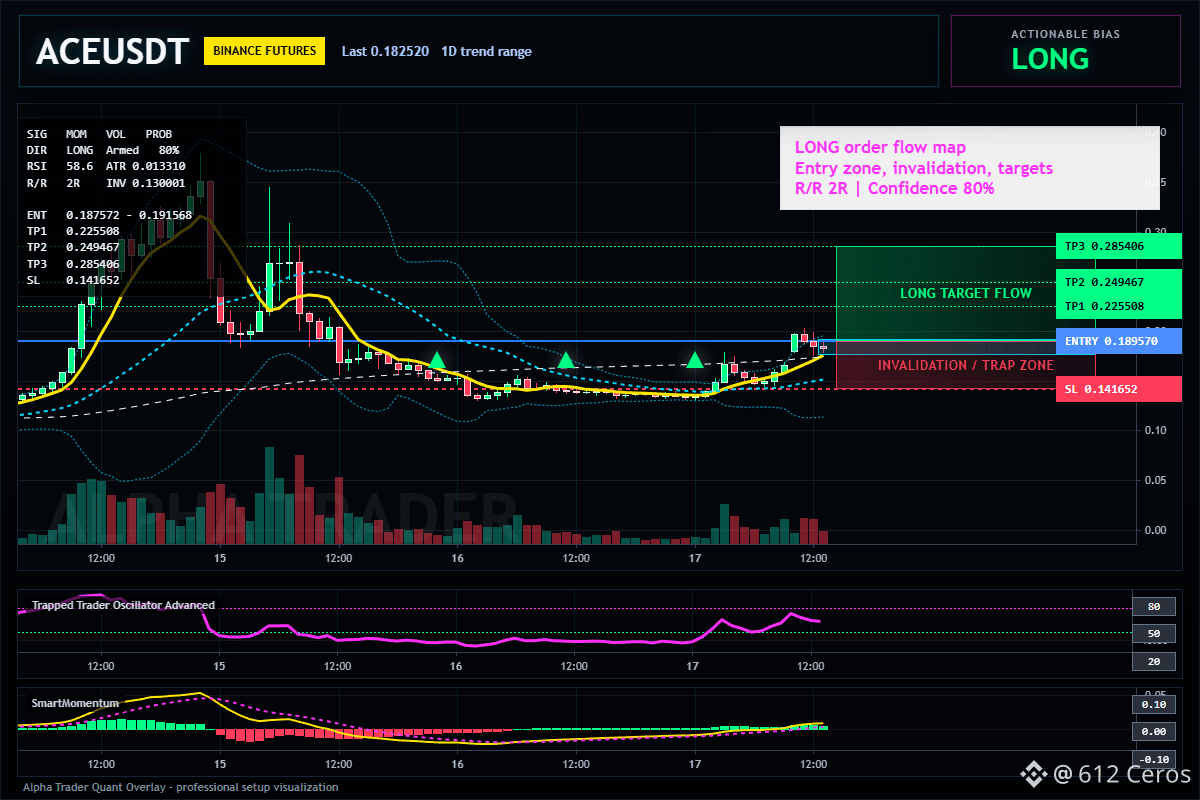Image resolution: width=1200 pixels, height=800 pixels.
Task: Select the red SL 0.141652 price tag
Action: (1118, 389)
